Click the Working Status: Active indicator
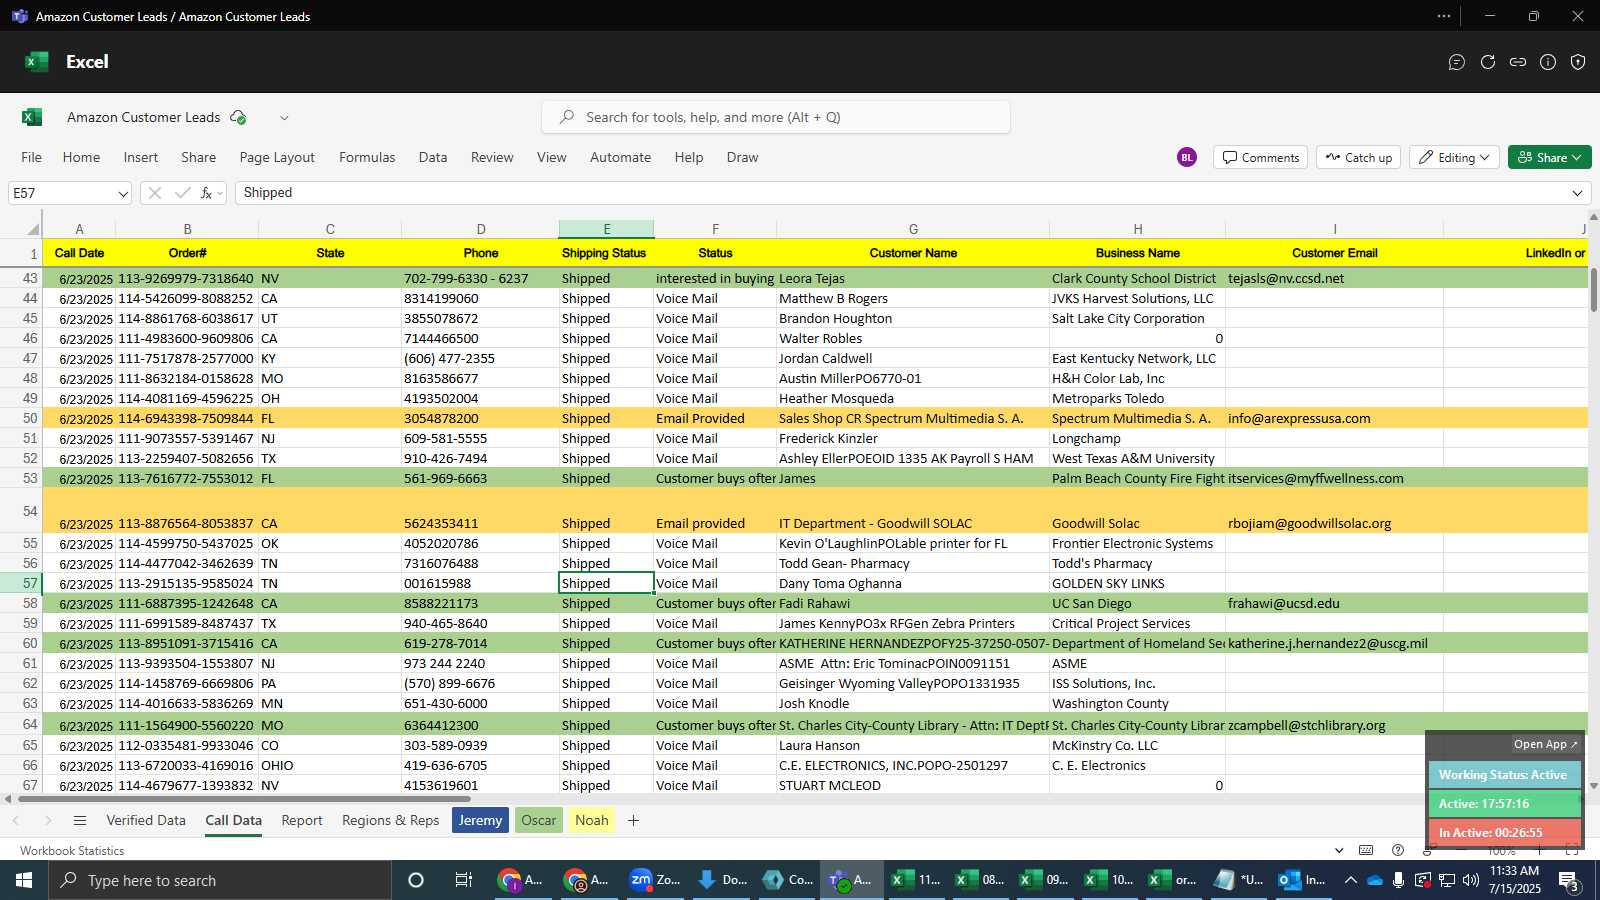The image size is (1600, 900). (1503, 775)
